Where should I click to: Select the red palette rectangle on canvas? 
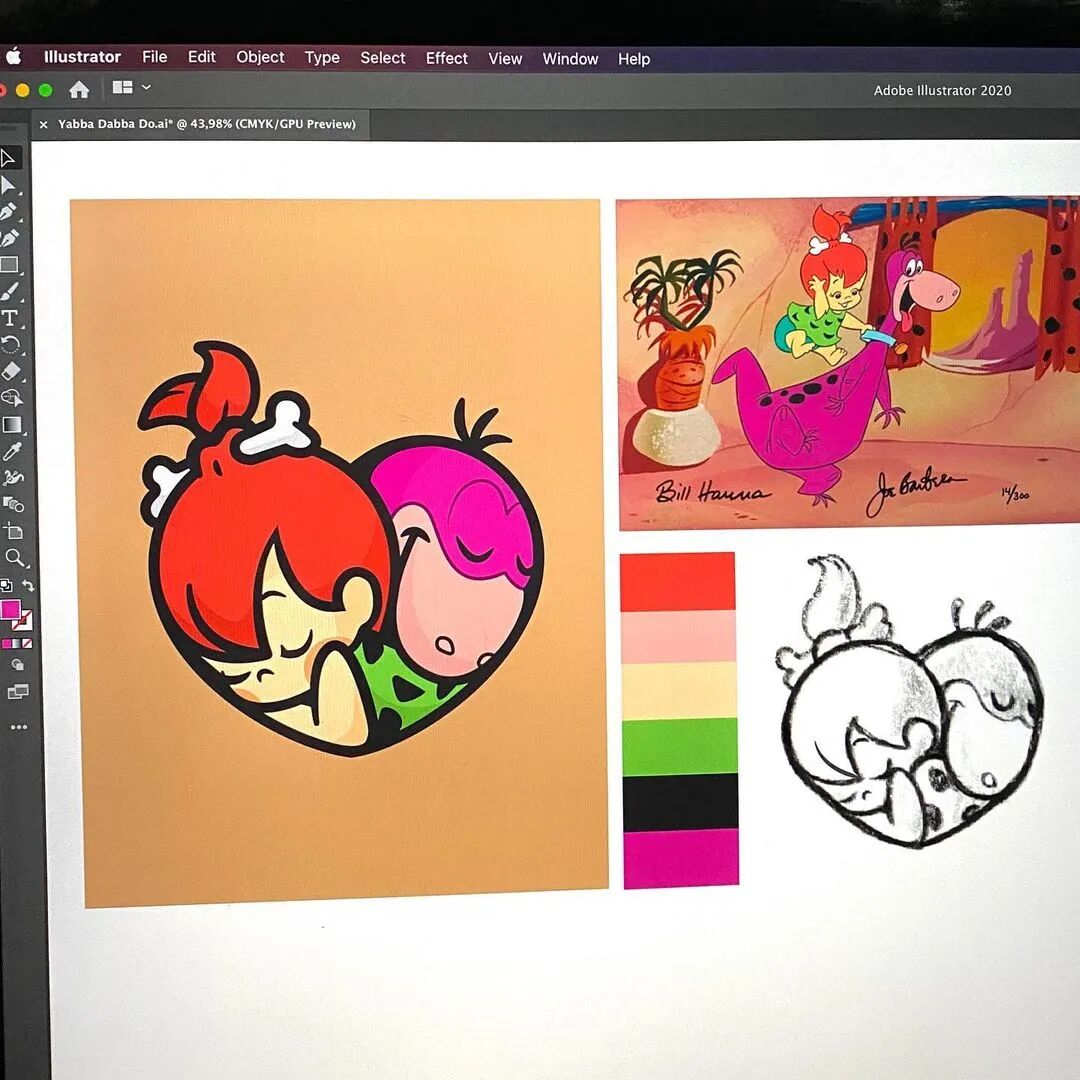click(x=678, y=582)
